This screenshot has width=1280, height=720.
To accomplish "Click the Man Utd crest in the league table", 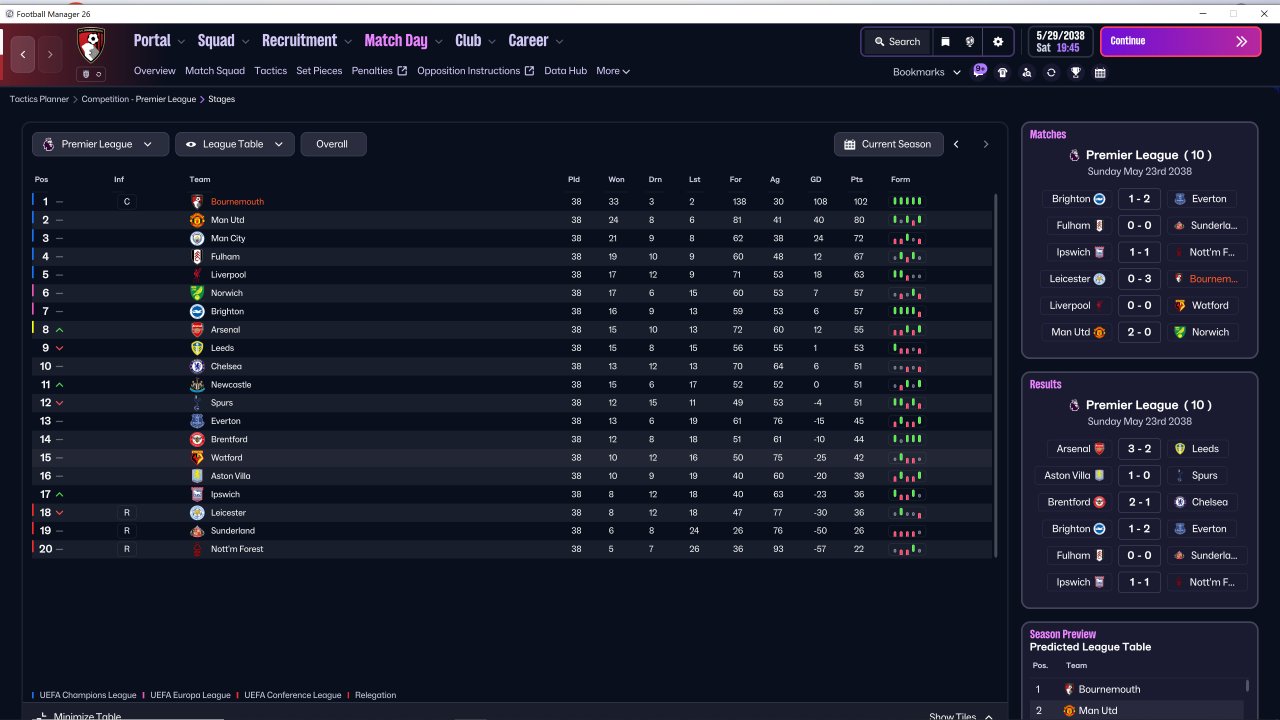I will pos(197,220).
